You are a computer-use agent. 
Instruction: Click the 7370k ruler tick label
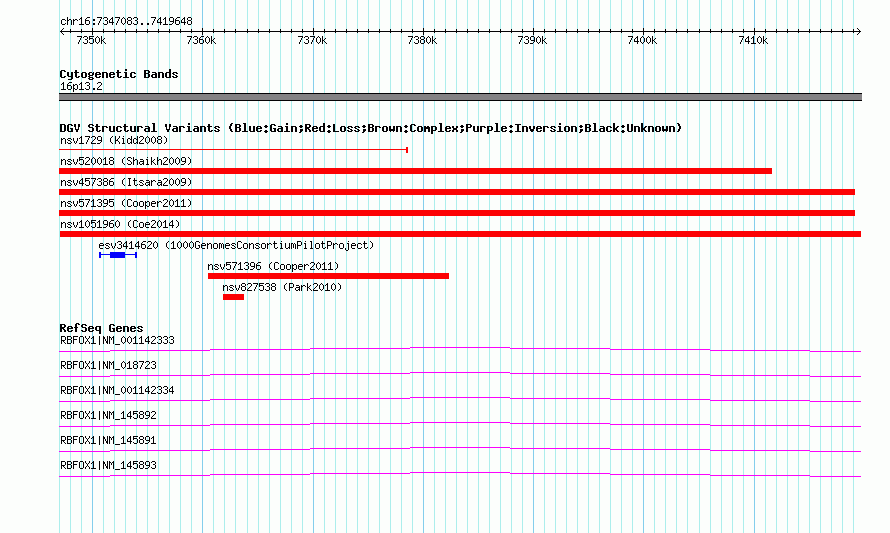click(312, 41)
